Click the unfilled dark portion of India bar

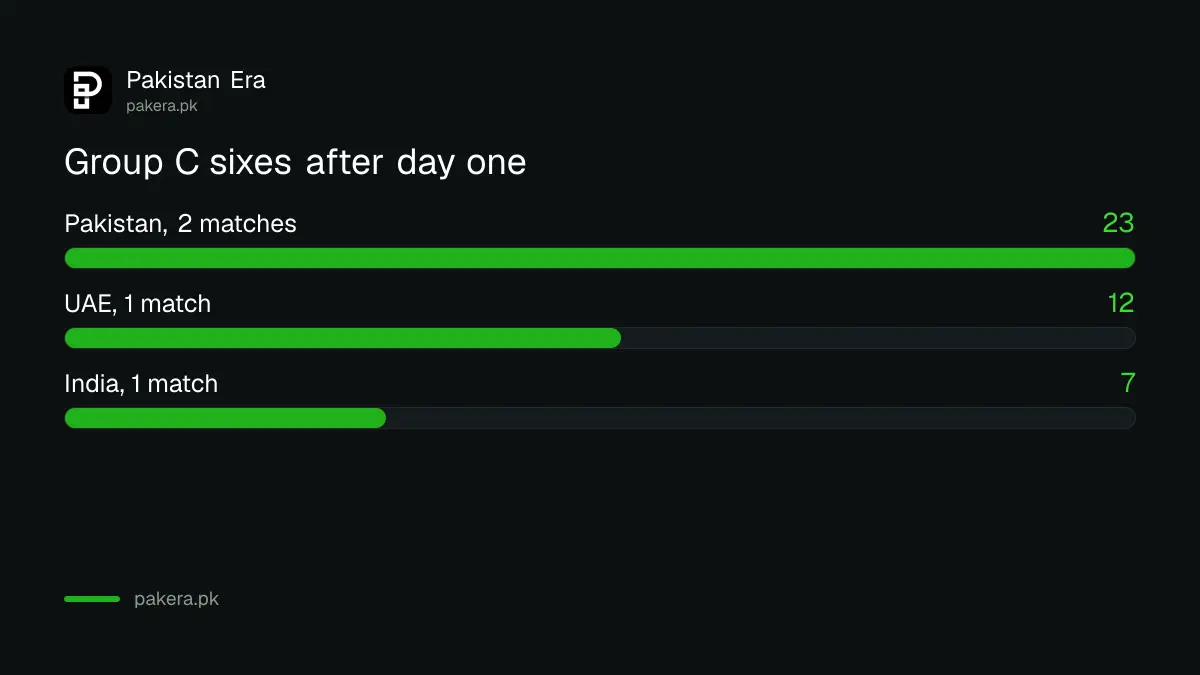click(x=760, y=418)
